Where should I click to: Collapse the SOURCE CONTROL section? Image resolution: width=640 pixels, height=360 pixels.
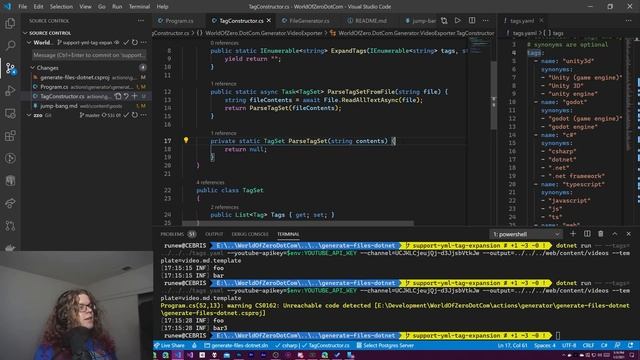(25, 33)
